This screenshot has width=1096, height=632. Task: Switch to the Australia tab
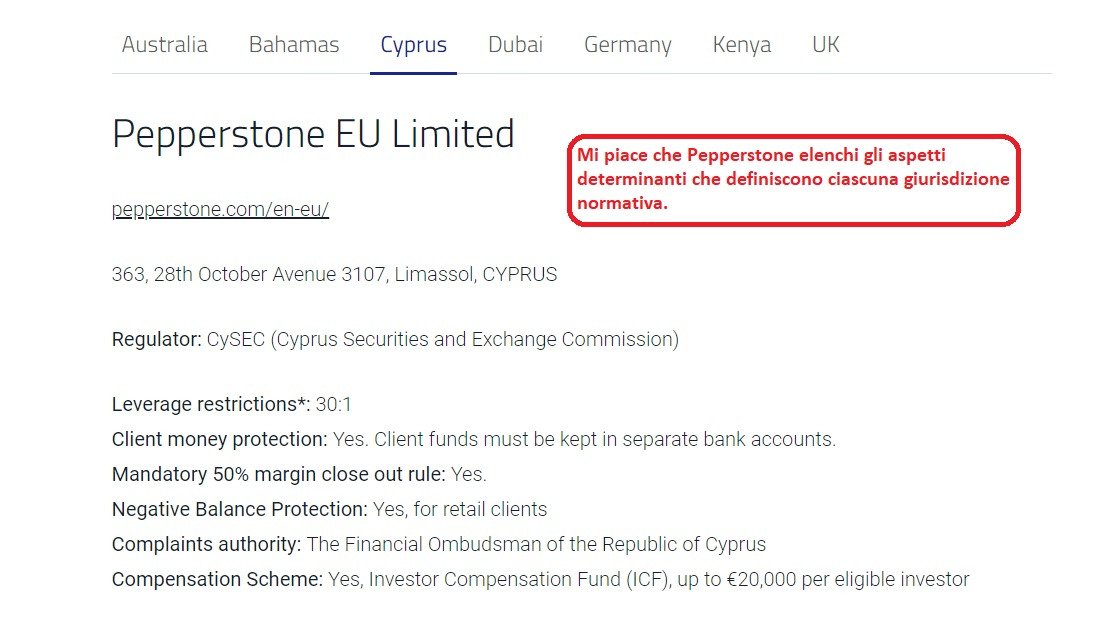(163, 44)
